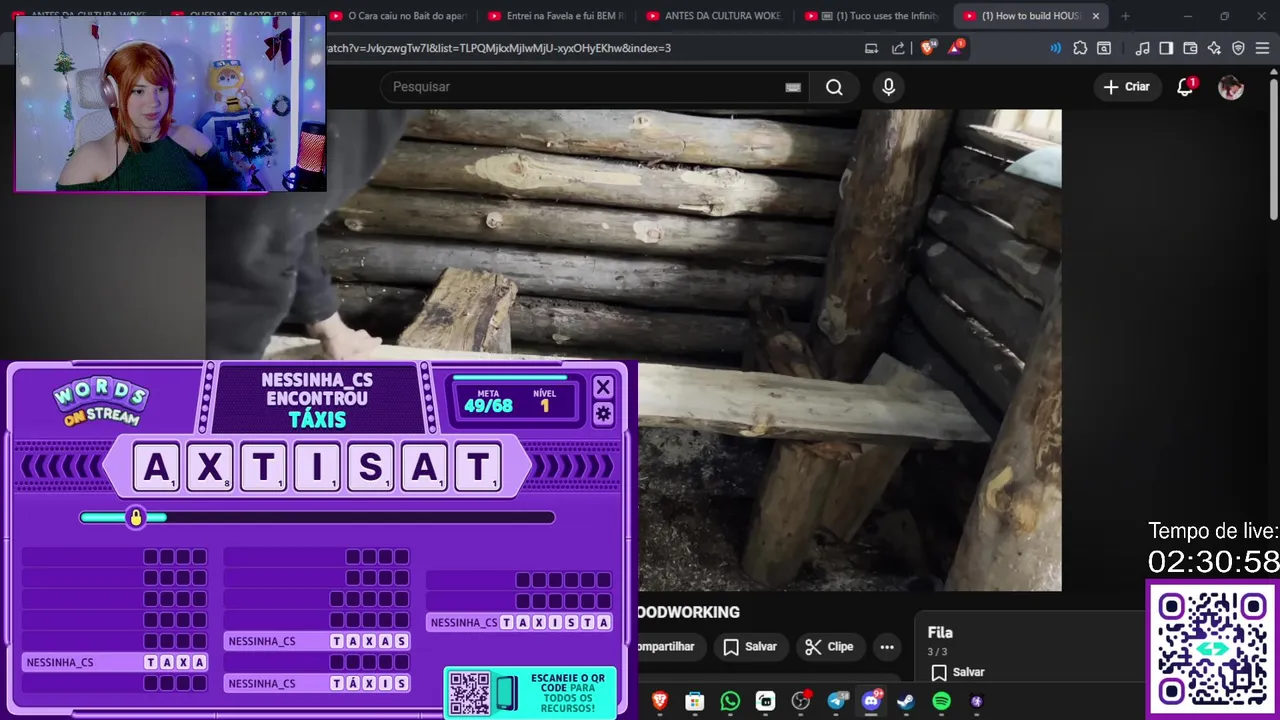Screen dimensions: 1280x720
Task: Click the install/cast icon in address bar
Action: point(871,48)
